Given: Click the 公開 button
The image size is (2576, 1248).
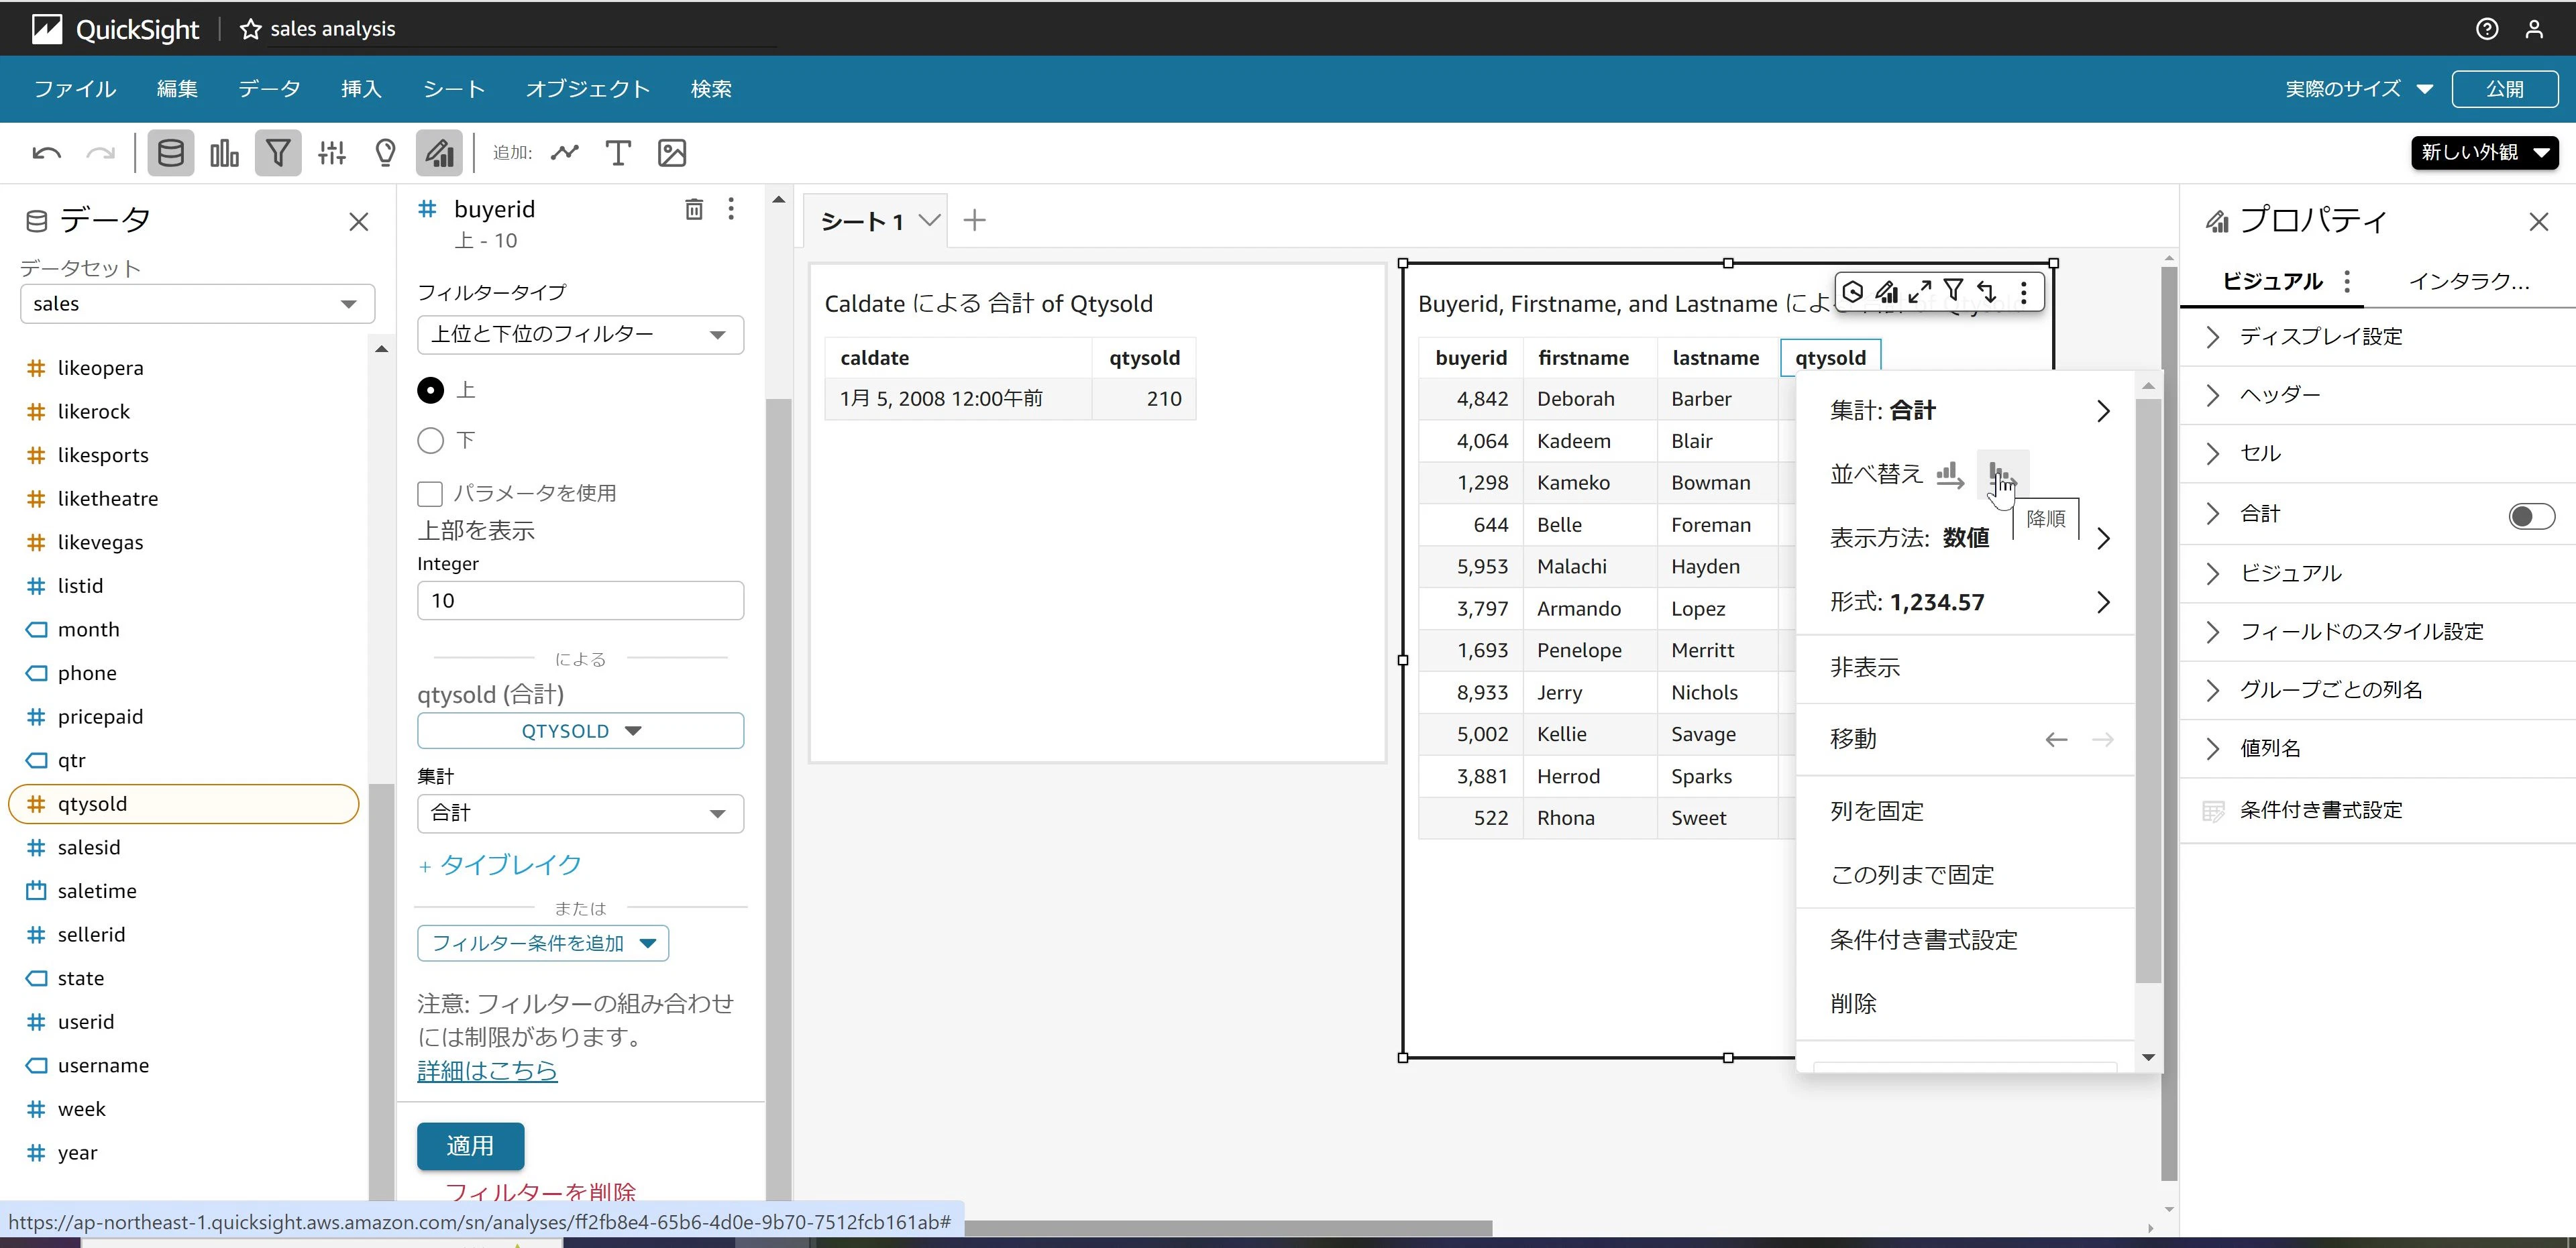Looking at the screenshot, I should click(x=2504, y=89).
